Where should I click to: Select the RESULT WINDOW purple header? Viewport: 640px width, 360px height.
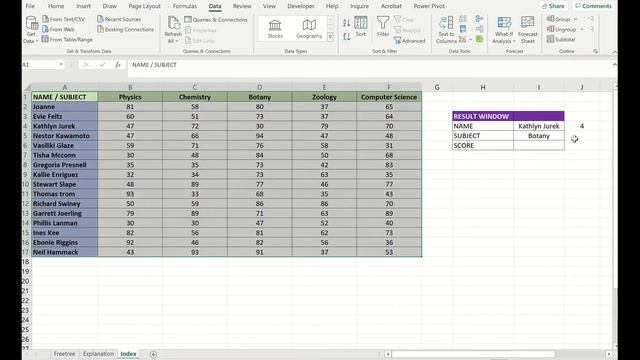(x=508, y=116)
